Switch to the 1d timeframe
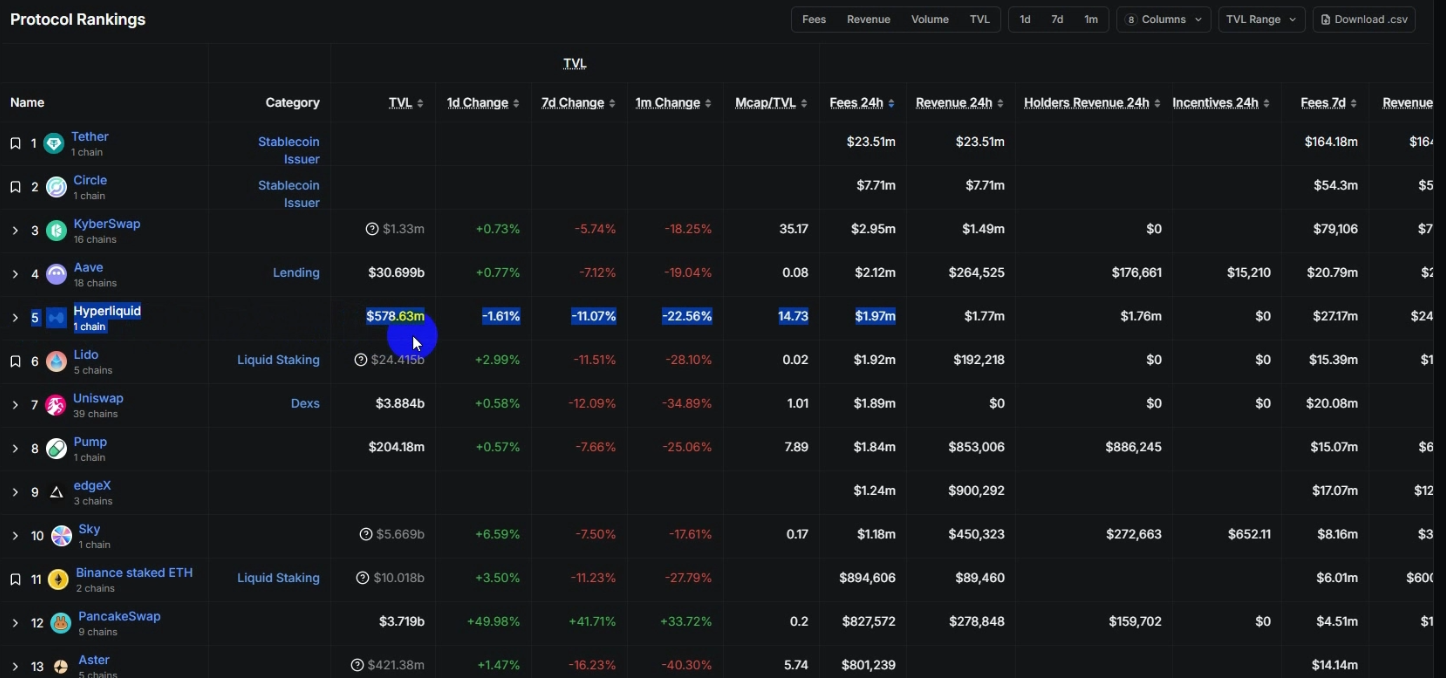The height and width of the screenshot is (678, 1446). (1025, 19)
